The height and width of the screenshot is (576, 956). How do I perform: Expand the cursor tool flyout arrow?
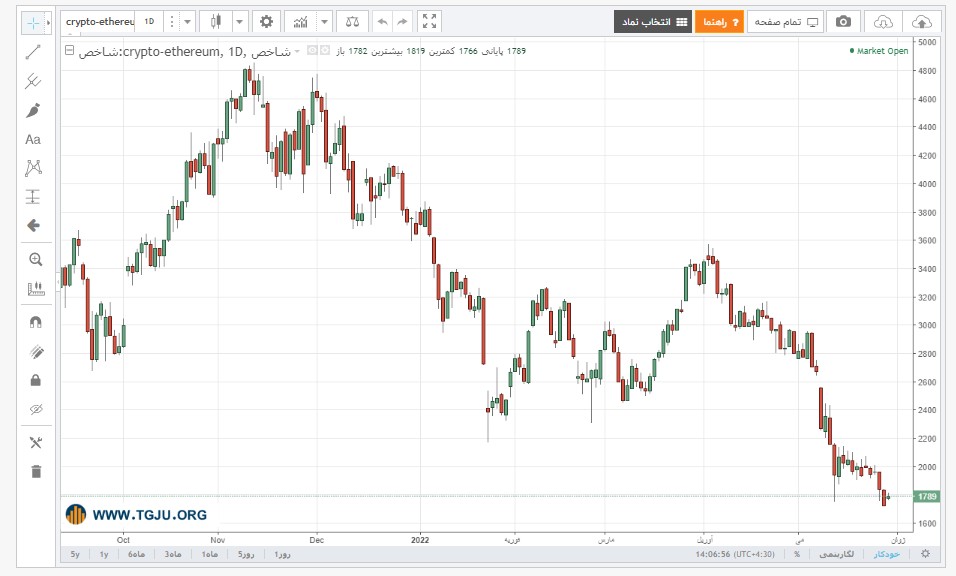[49, 23]
